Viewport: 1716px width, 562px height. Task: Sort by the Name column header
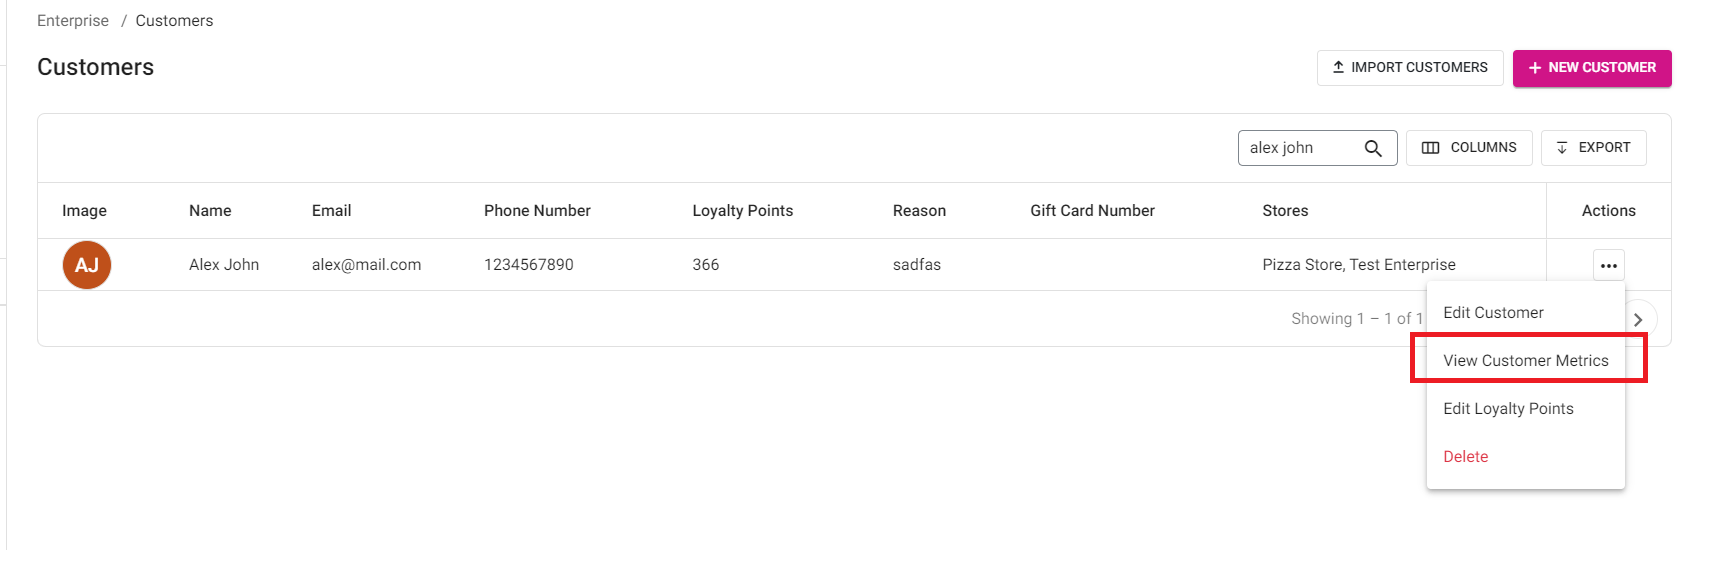click(210, 211)
